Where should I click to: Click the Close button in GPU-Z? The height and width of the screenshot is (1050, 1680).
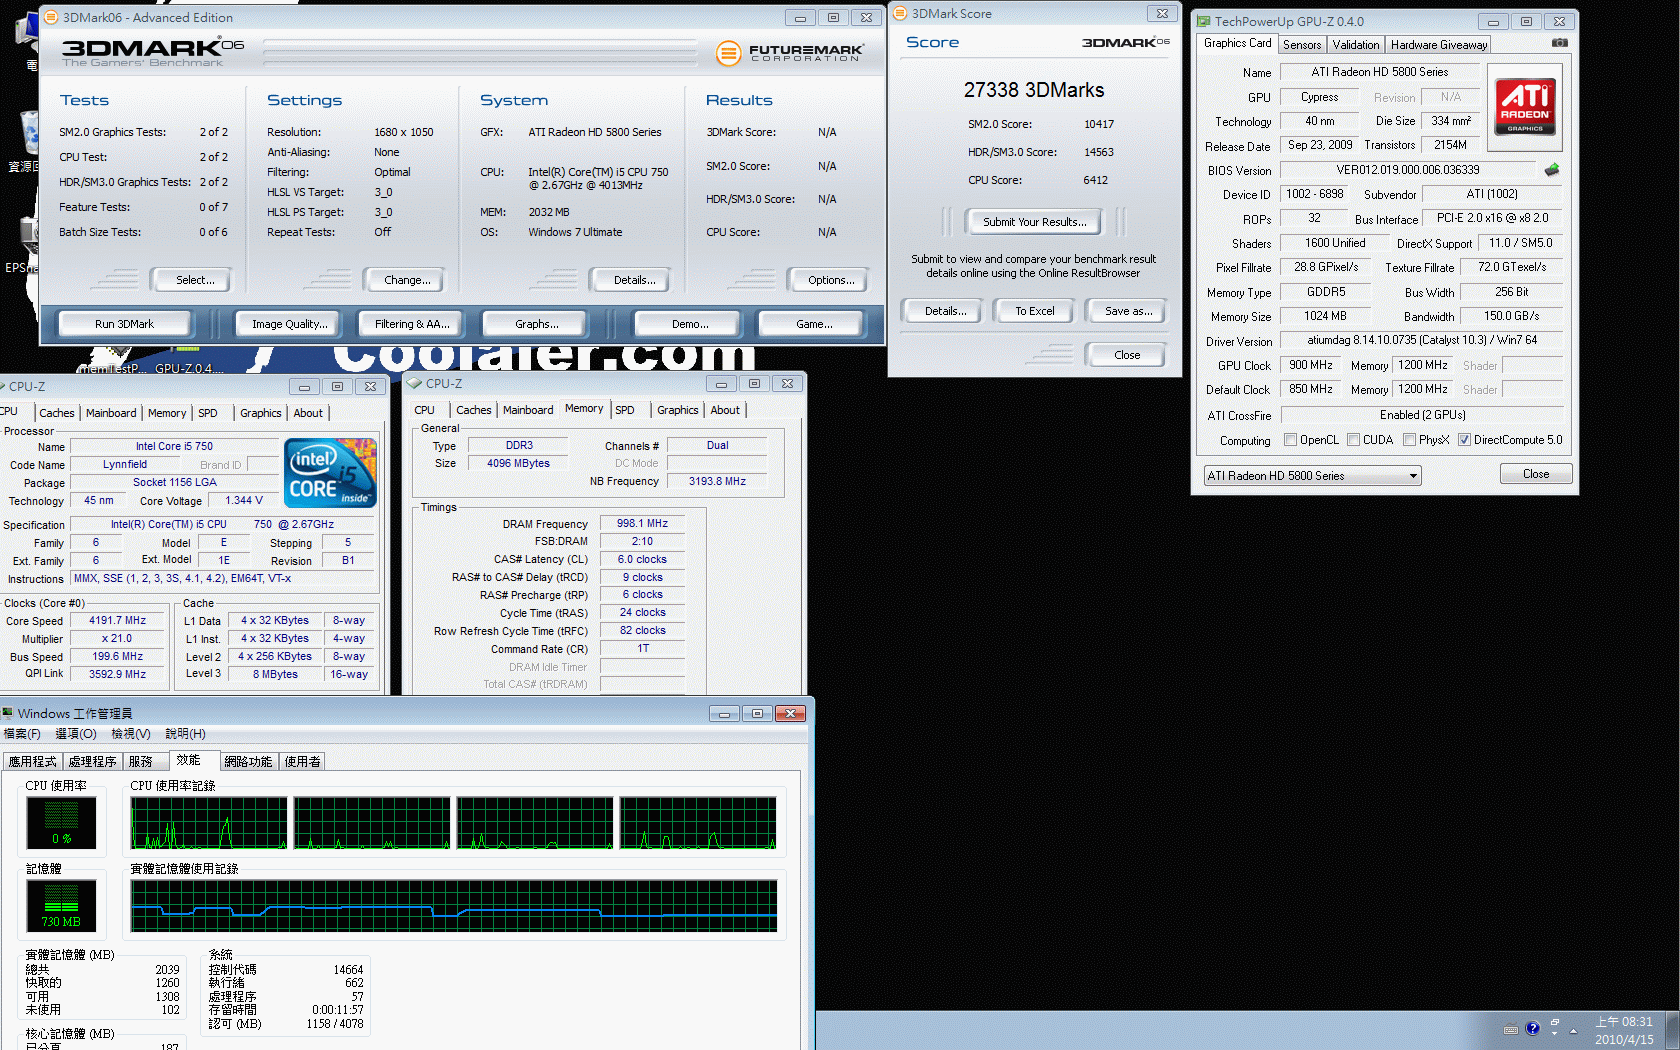1535,474
